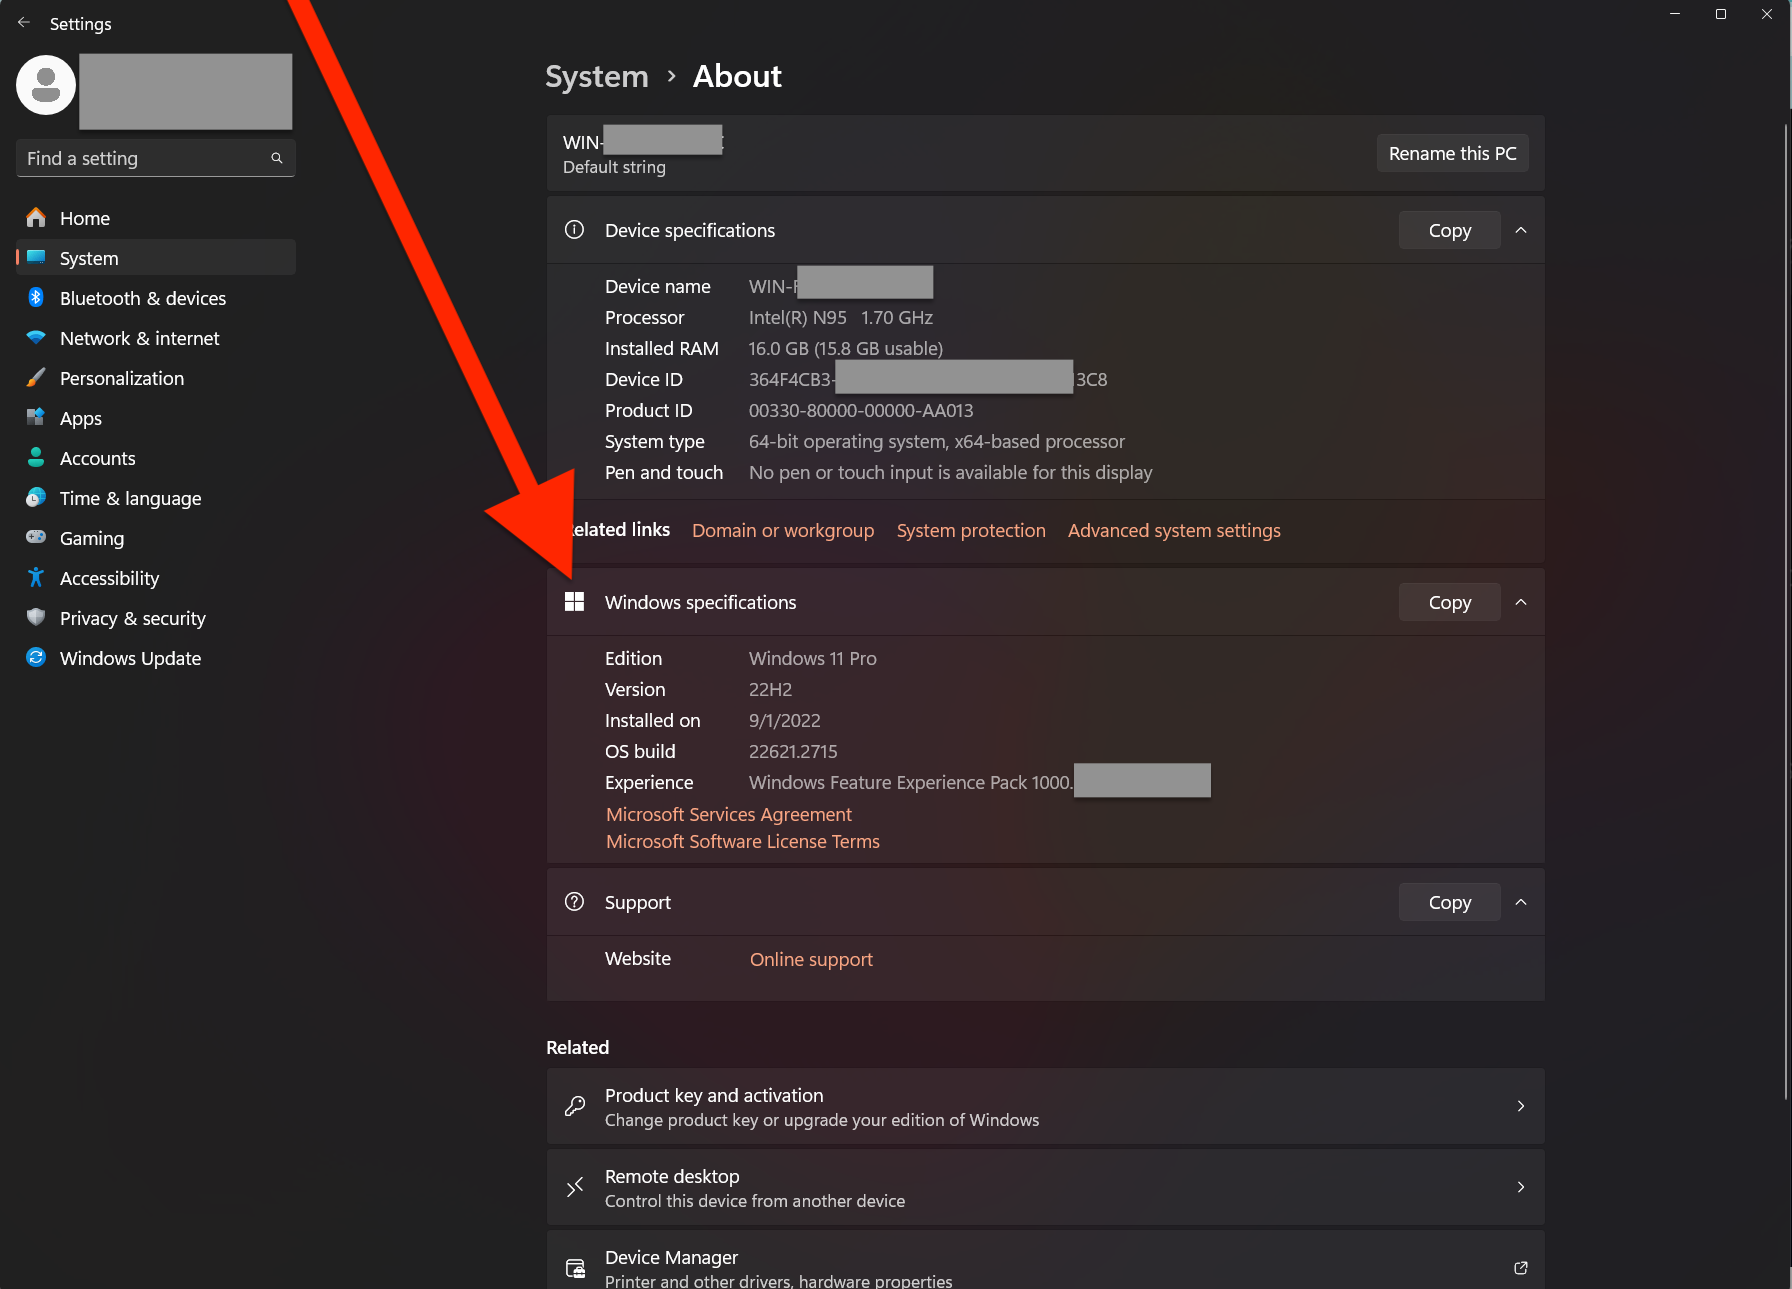This screenshot has width=1792, height=1289.
Task: Click the back arrow at top left
Action: pos(24,22)
